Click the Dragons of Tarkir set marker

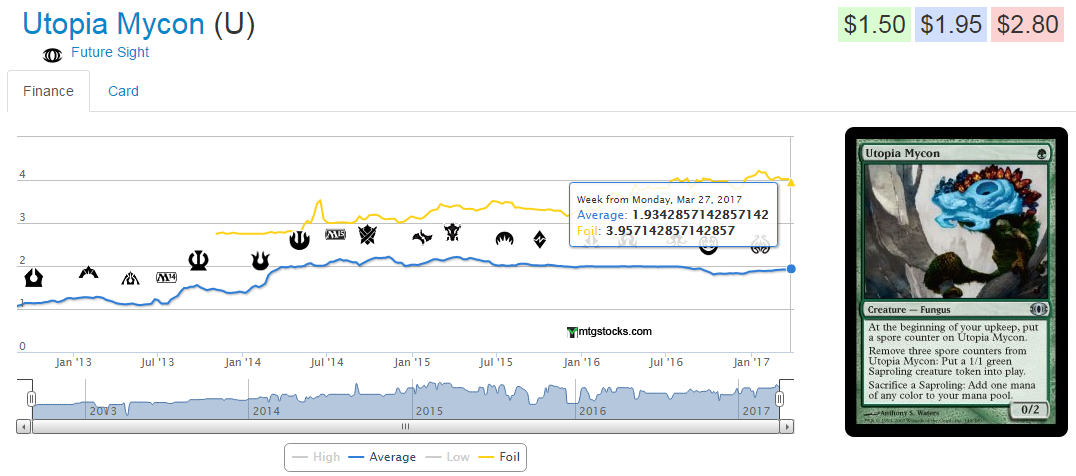pyautogui.click(x=454, y=232)
